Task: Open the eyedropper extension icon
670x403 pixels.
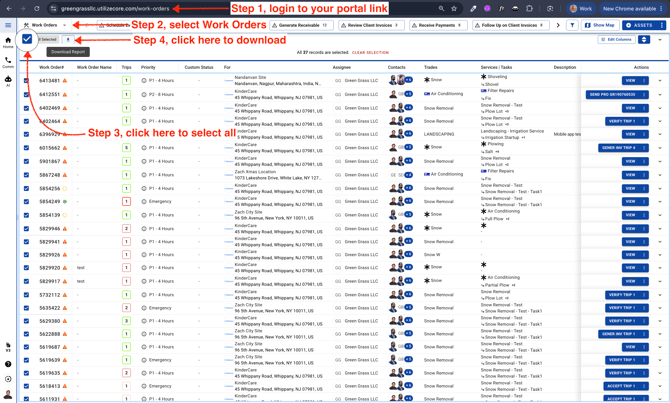Action: pos(473,9)
